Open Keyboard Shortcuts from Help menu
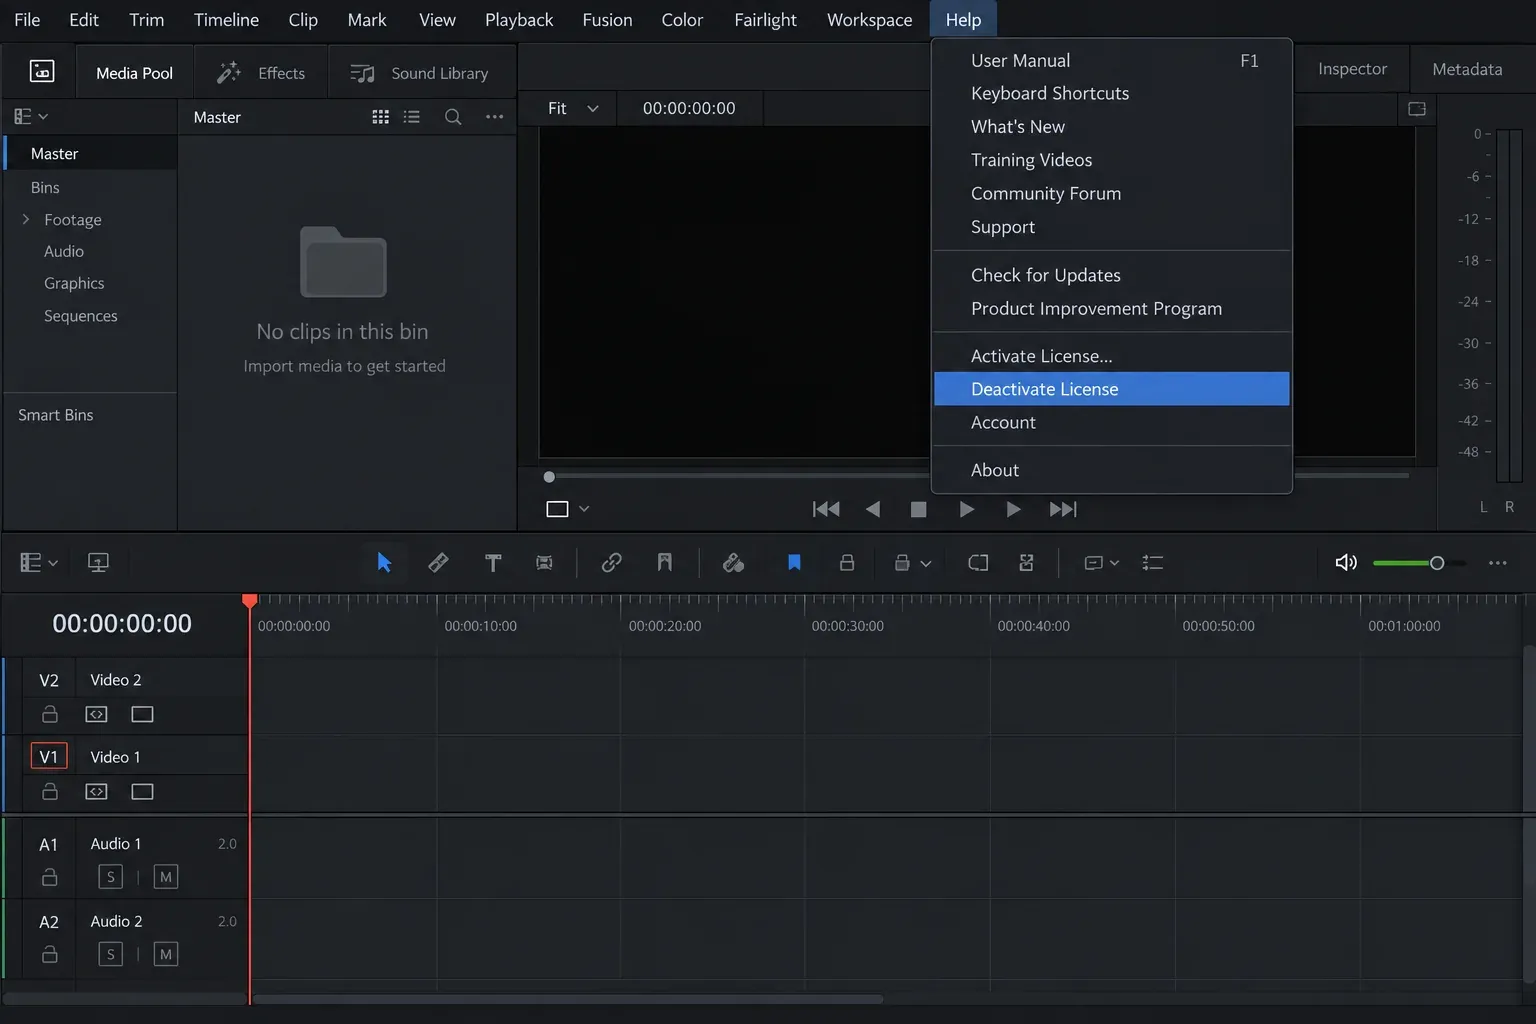This screenshot has width=1536, height=1024. coord(1111,93)
